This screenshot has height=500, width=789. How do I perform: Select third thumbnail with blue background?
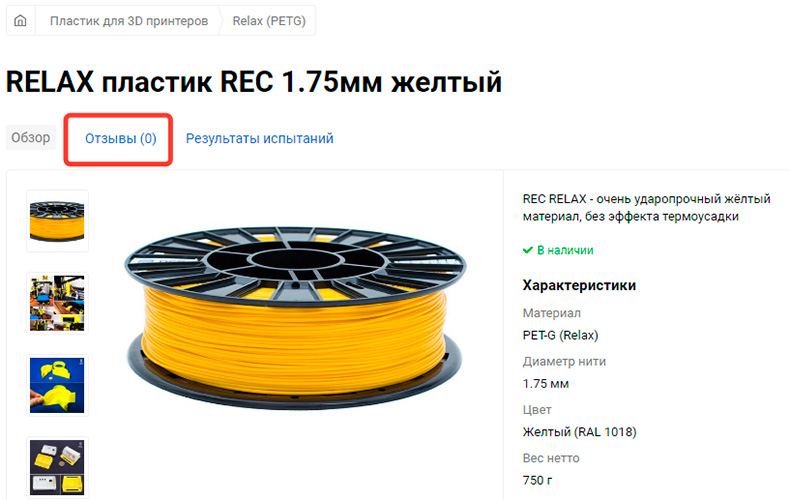(57, 385)
